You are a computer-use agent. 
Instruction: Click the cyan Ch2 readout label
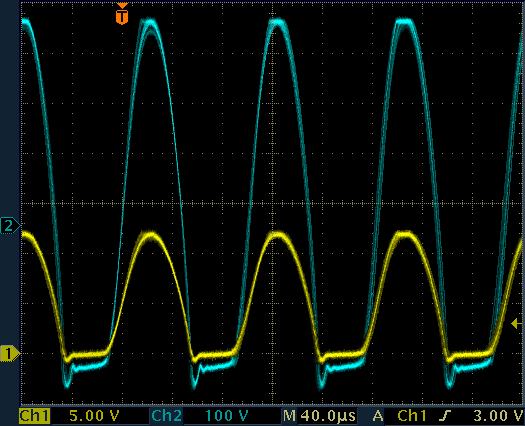(166, 416)
